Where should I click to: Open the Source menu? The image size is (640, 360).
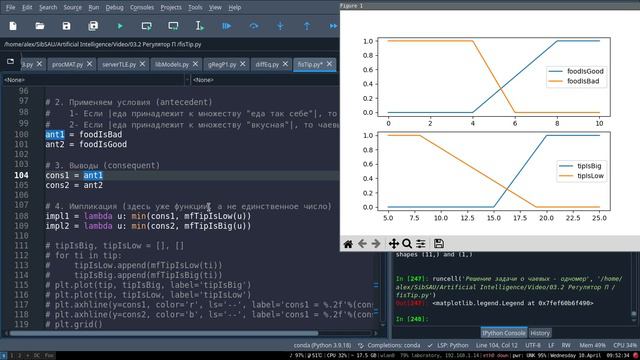(73, 7)
